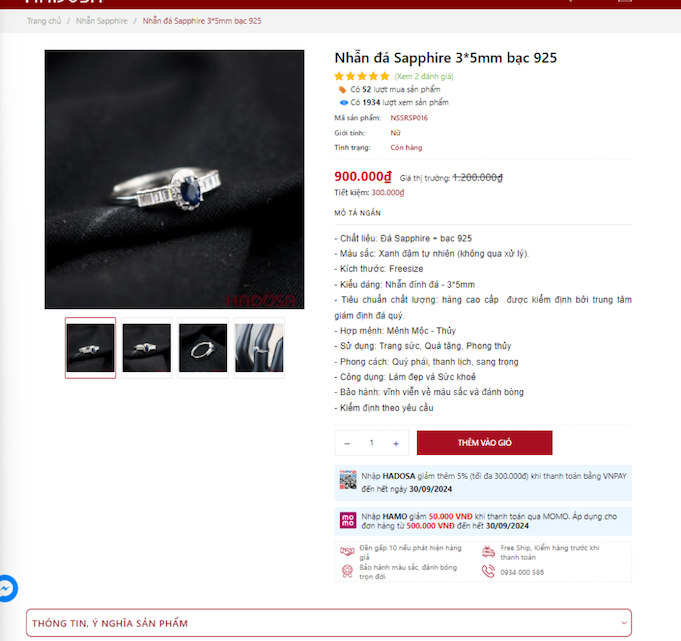Screen dimensions: 681x641
Task: Go to Trang chủ breadcrumb
Action: 44,21
